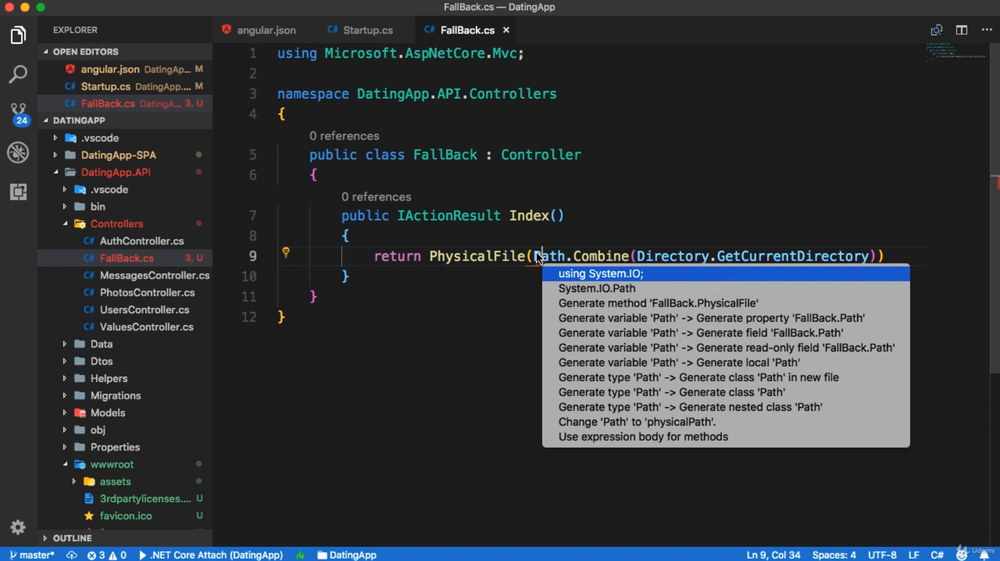
Task: Click '0 references' above Index method
Action: pyautogui.click(x=376, y=197)
